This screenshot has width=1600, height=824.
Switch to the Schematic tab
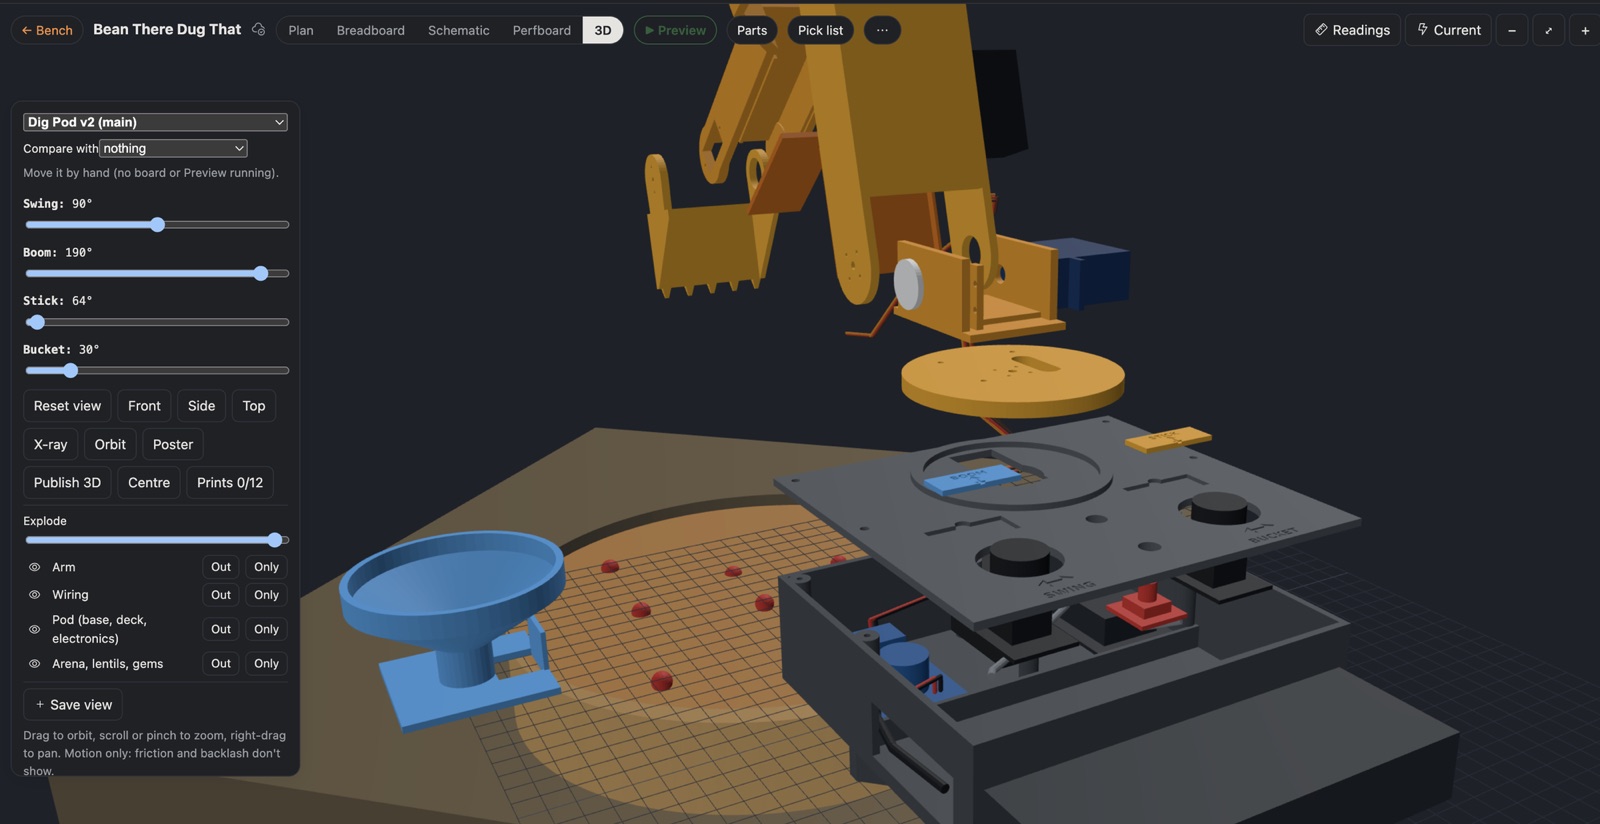[x=459, y=30]
